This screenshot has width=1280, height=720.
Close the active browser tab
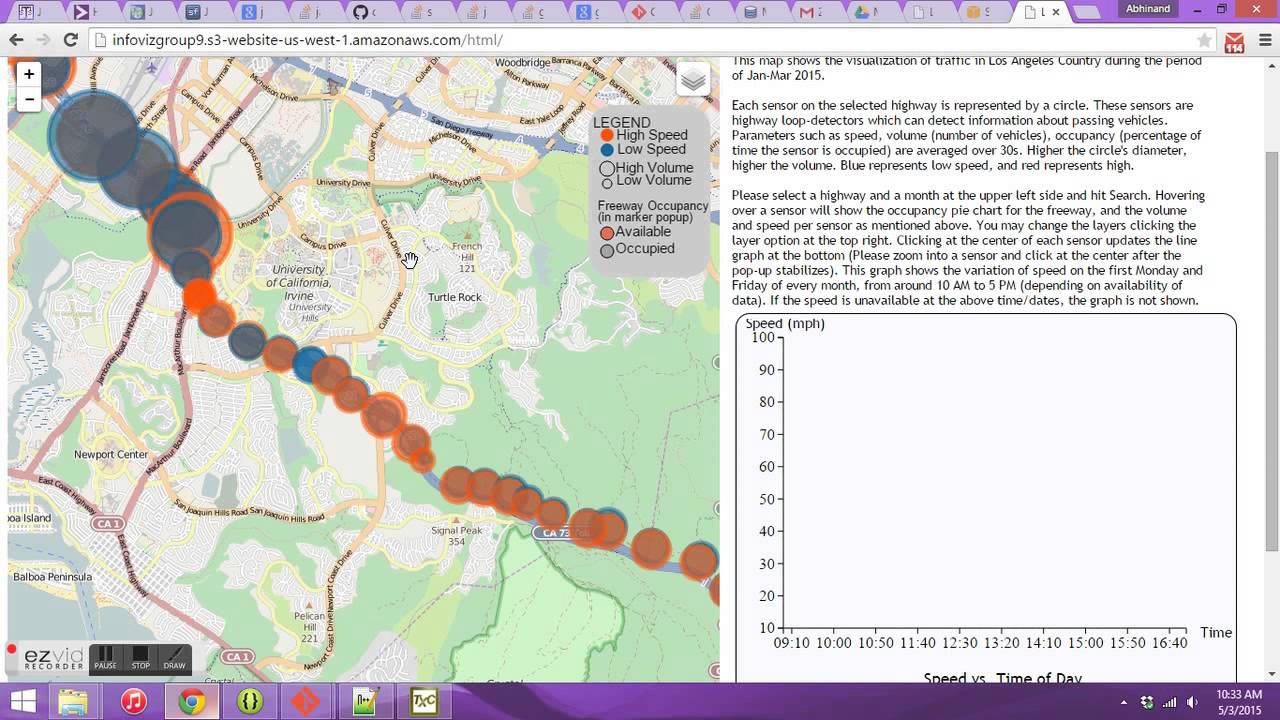click(1056, 12)
